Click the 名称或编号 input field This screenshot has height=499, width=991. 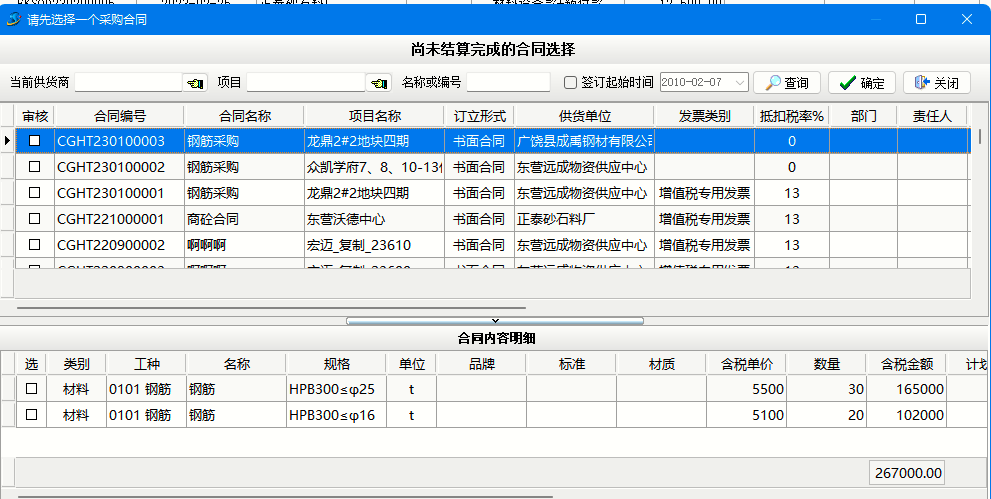point(508,83)
